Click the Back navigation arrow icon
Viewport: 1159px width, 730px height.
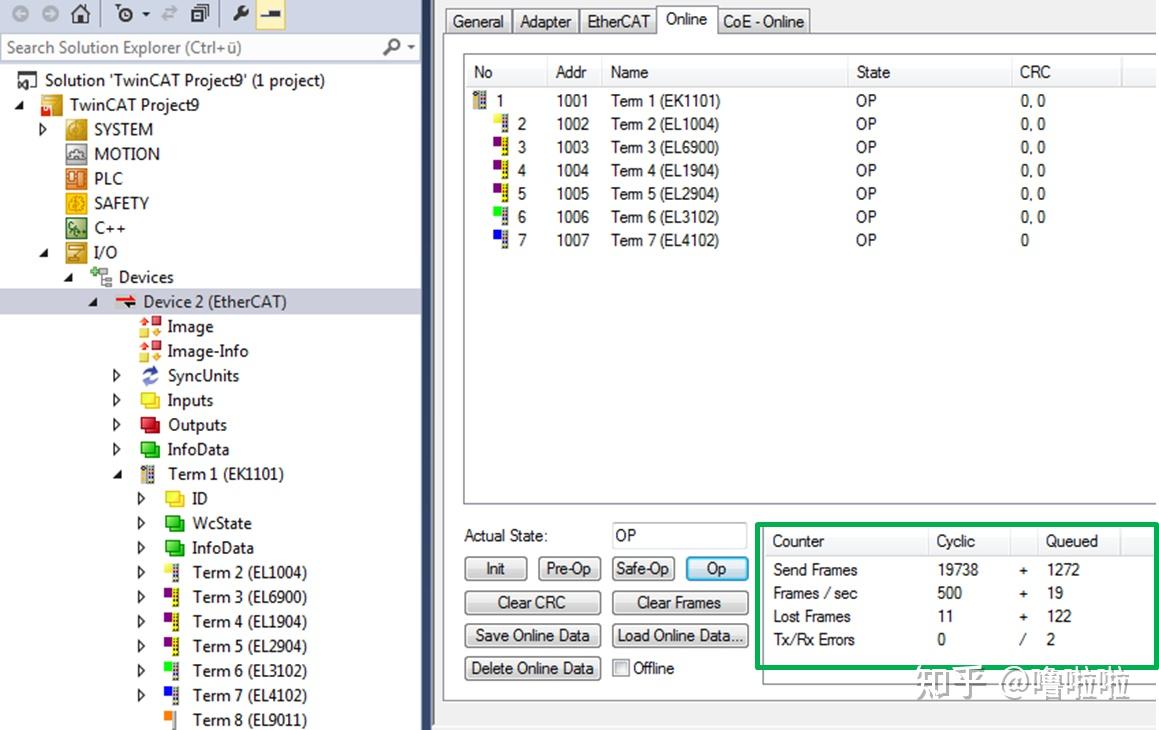point(21,13)
